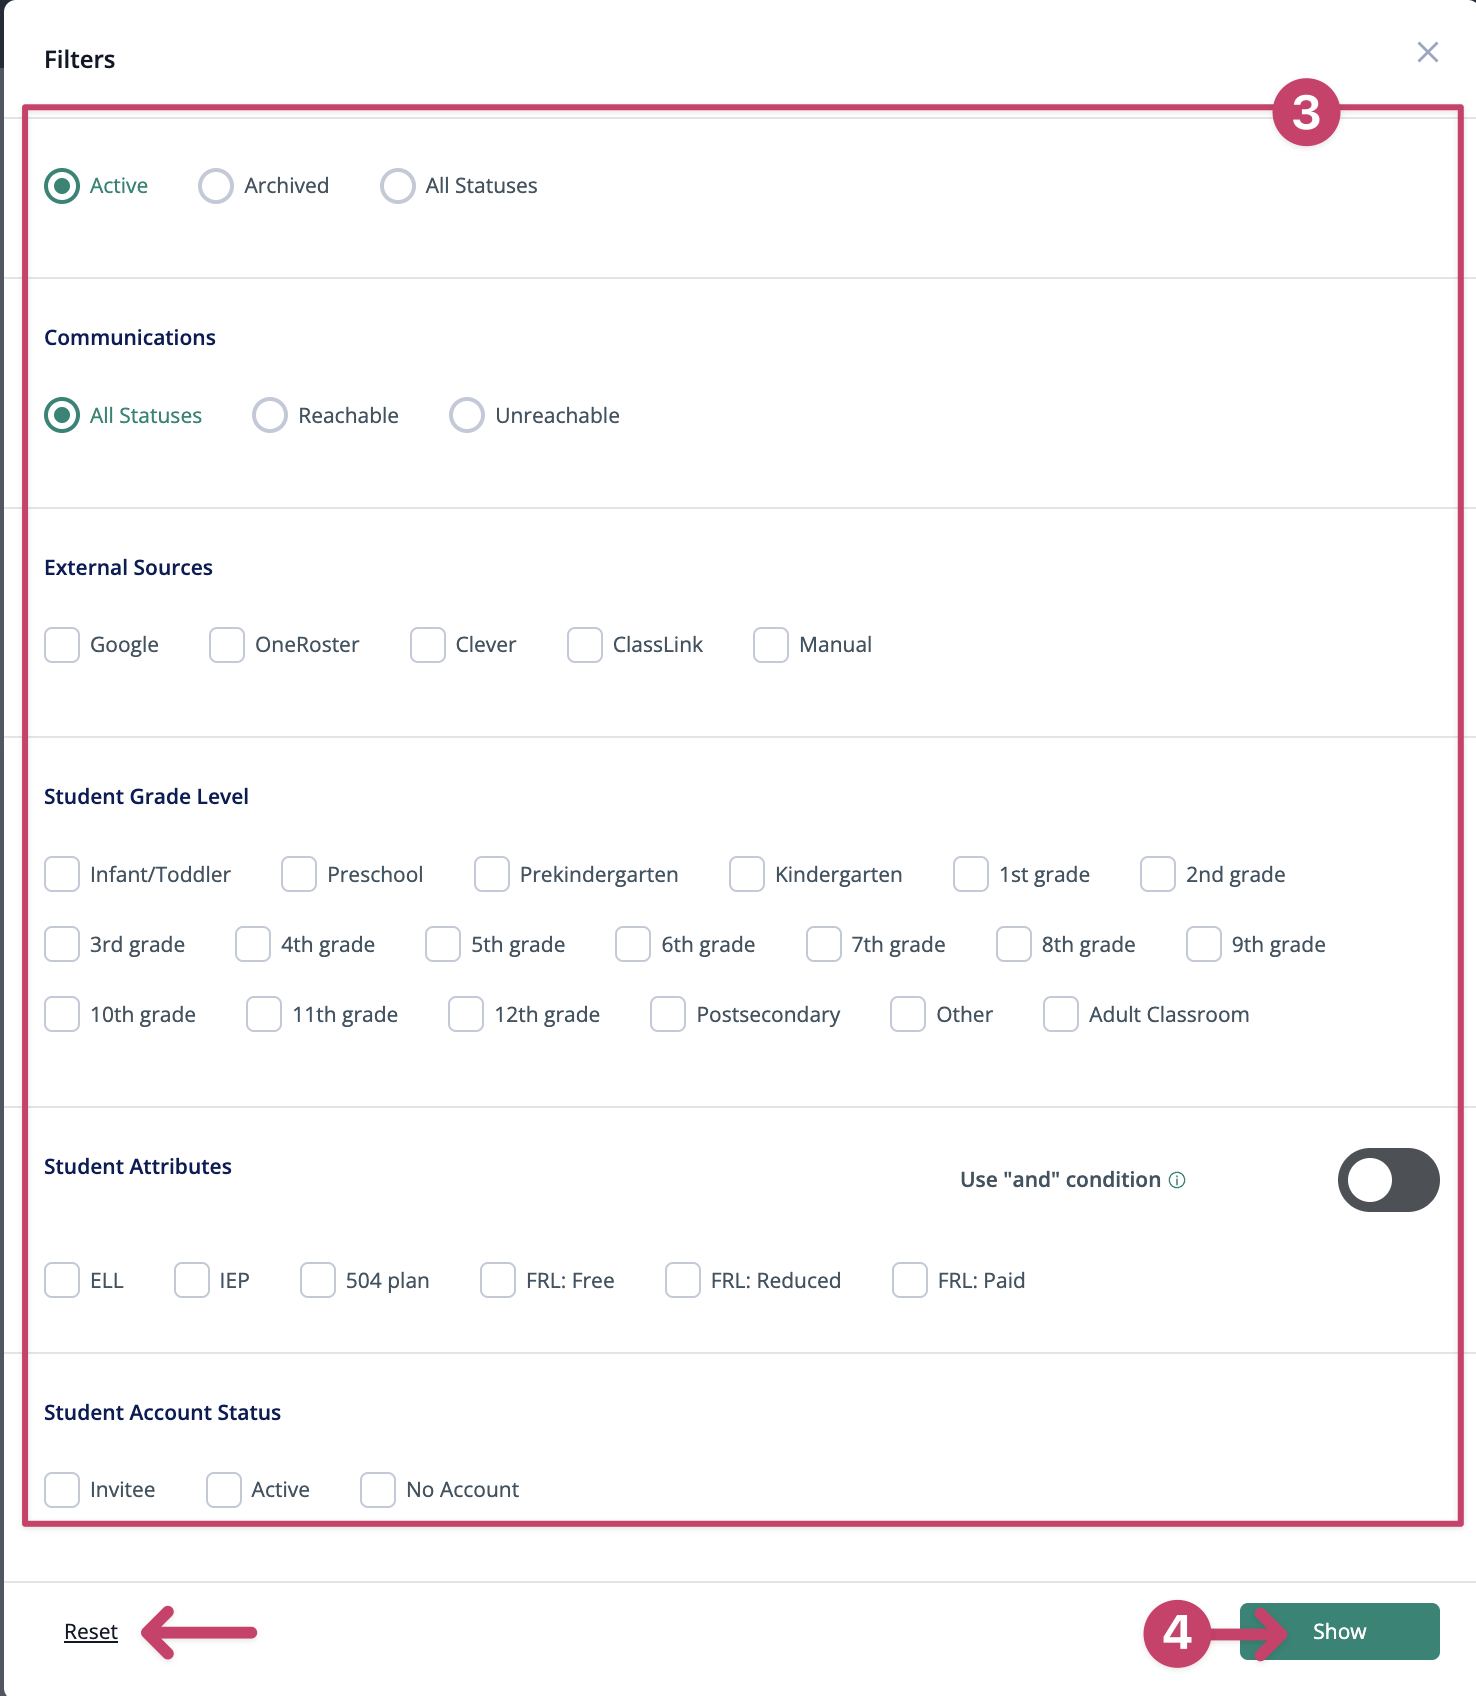Check the Clever external source
1476x1696 pixels.
pos(427,645)
